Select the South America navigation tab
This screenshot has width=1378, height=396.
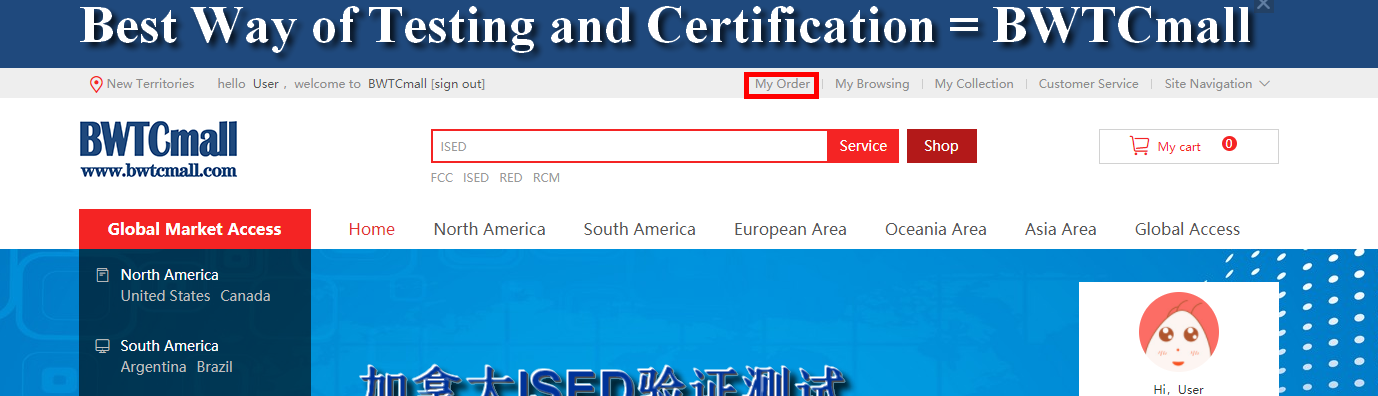640,229
